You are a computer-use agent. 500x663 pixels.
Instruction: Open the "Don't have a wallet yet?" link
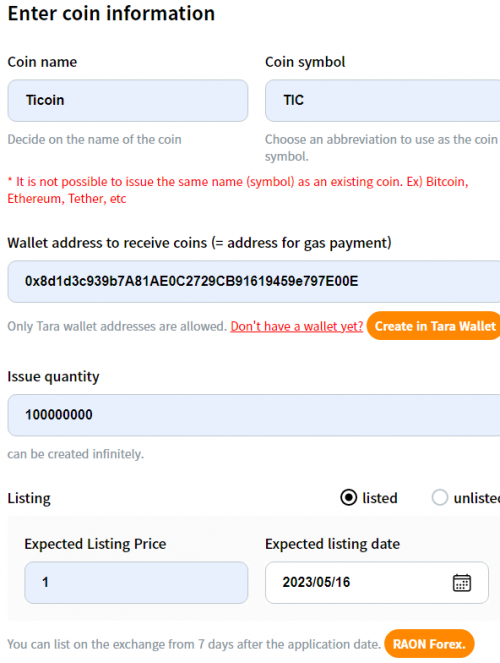[x=297, y=326]
